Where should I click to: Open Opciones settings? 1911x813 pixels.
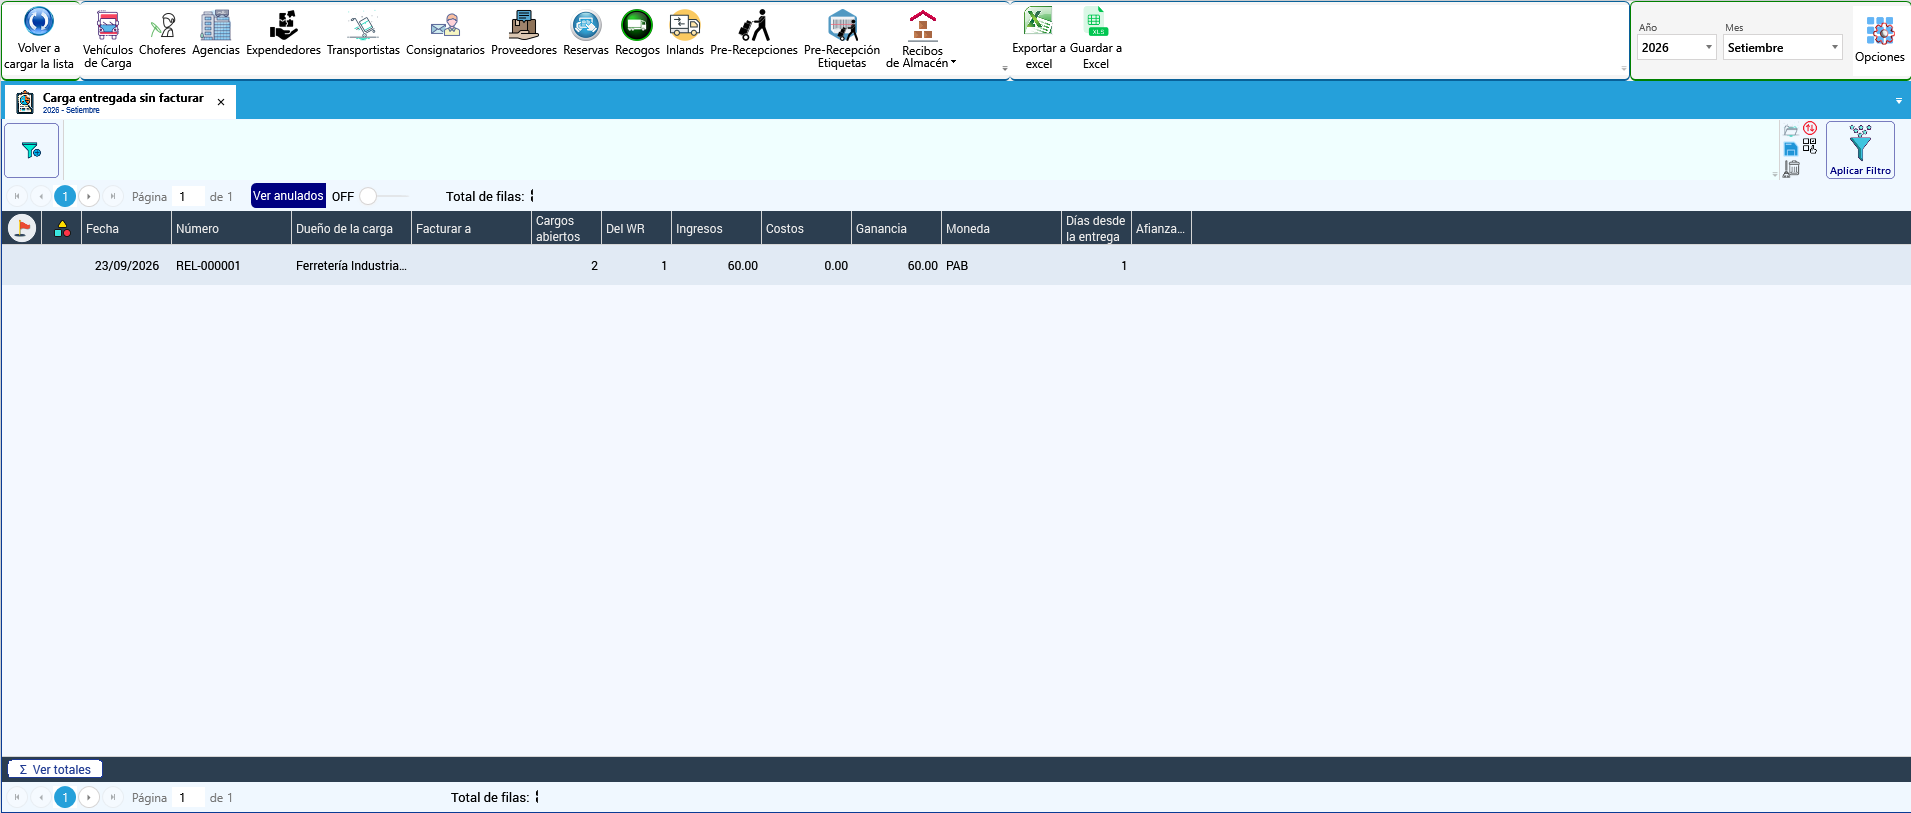pyautogui.click(x=1880, y=40)
